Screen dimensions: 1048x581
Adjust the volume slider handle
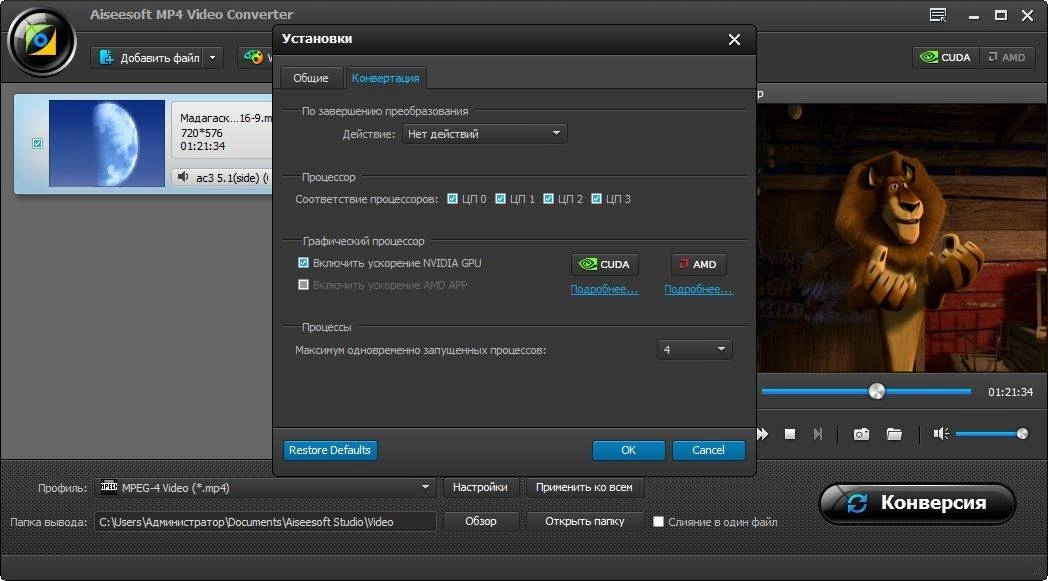[1022, 435]
